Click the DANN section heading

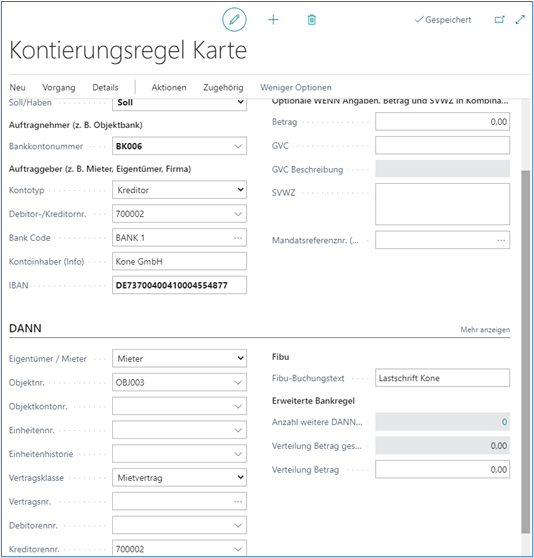tap(25, 328)
